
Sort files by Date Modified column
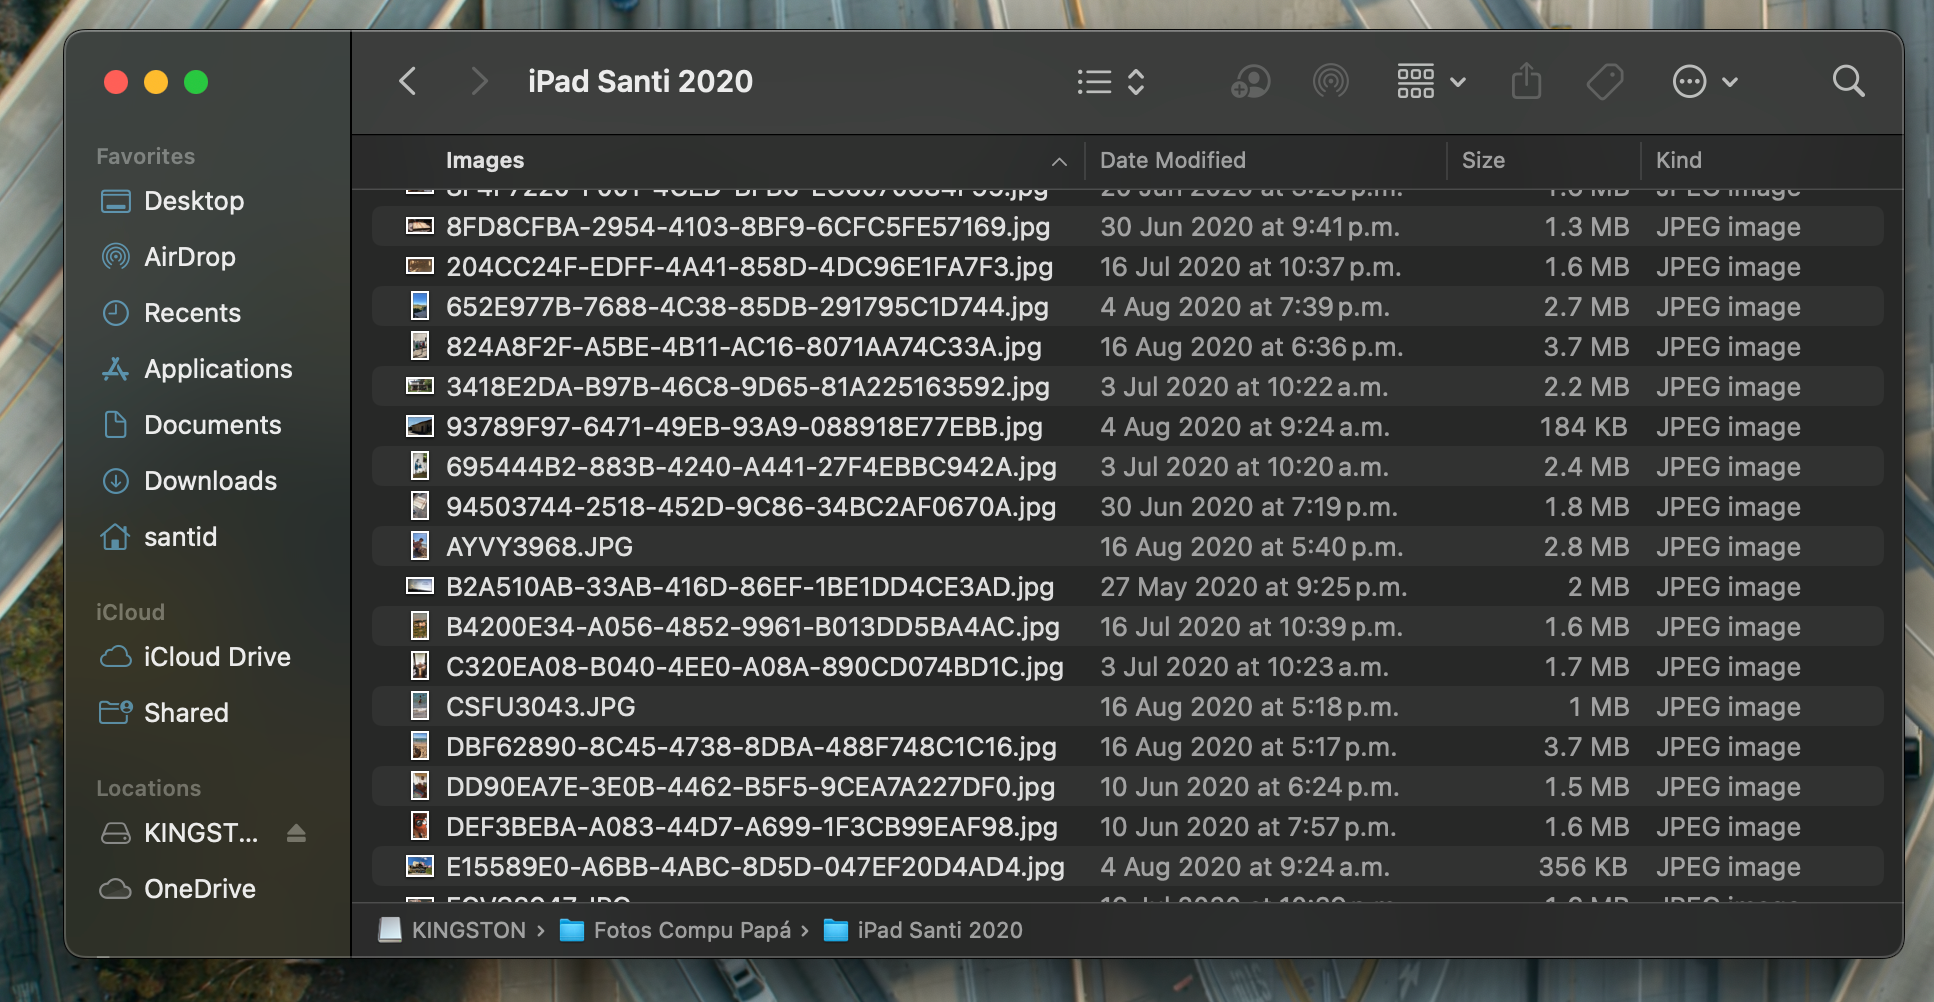click(x=1172, y=160)
